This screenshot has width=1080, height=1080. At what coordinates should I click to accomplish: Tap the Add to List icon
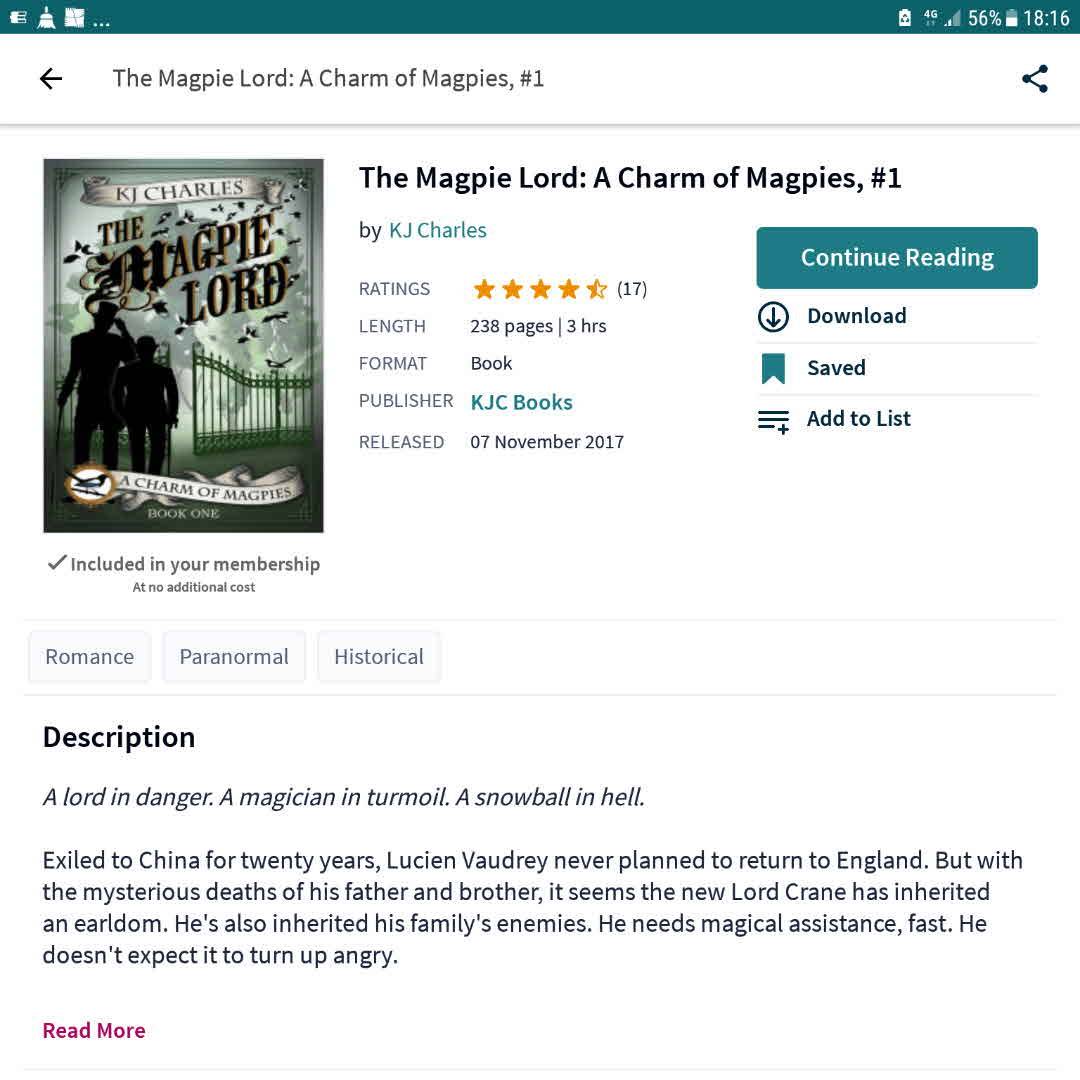pos(773,421)
